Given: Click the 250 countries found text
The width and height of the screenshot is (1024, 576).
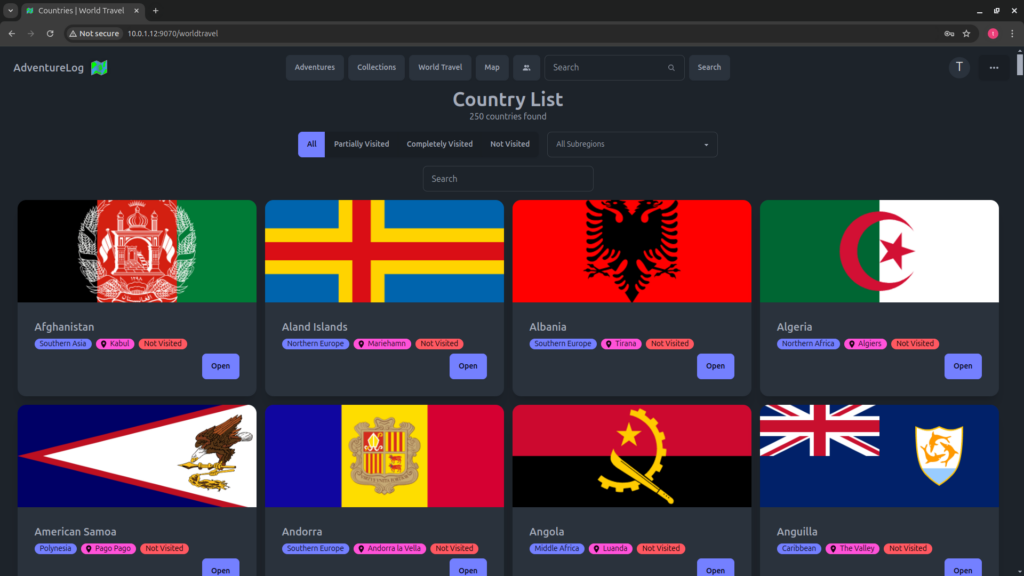Looking at the screenshot, I should [508, 117].
